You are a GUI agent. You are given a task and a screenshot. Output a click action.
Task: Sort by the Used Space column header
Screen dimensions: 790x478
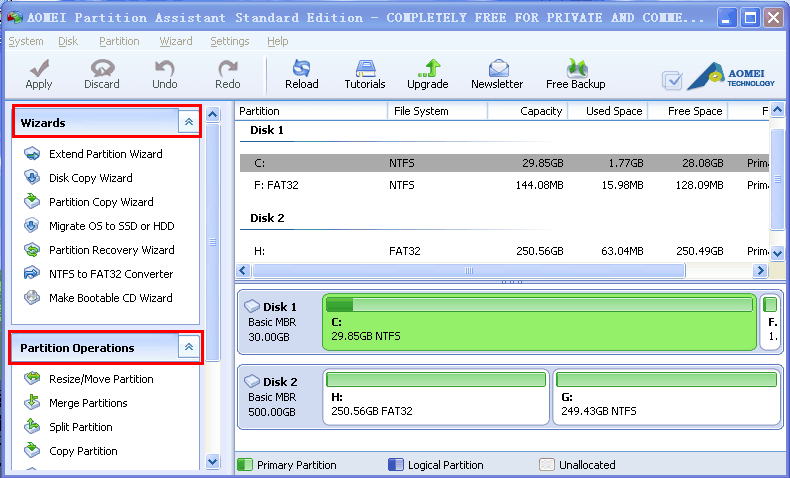[x=608, y=111]
